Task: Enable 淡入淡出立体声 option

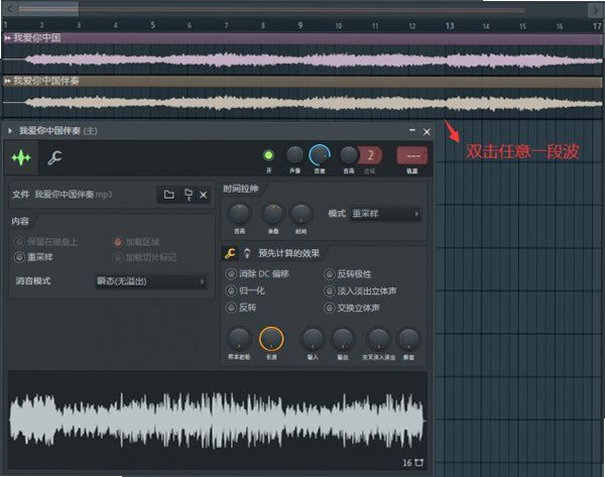Action: [x=360, y=291]
